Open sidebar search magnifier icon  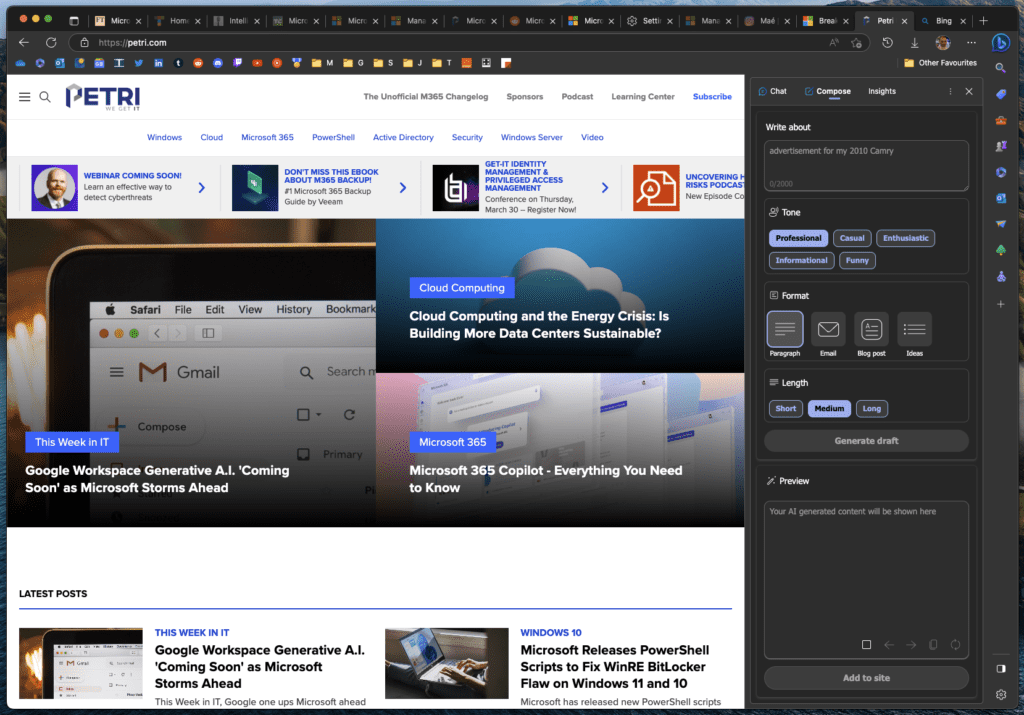click(1000, 68)
